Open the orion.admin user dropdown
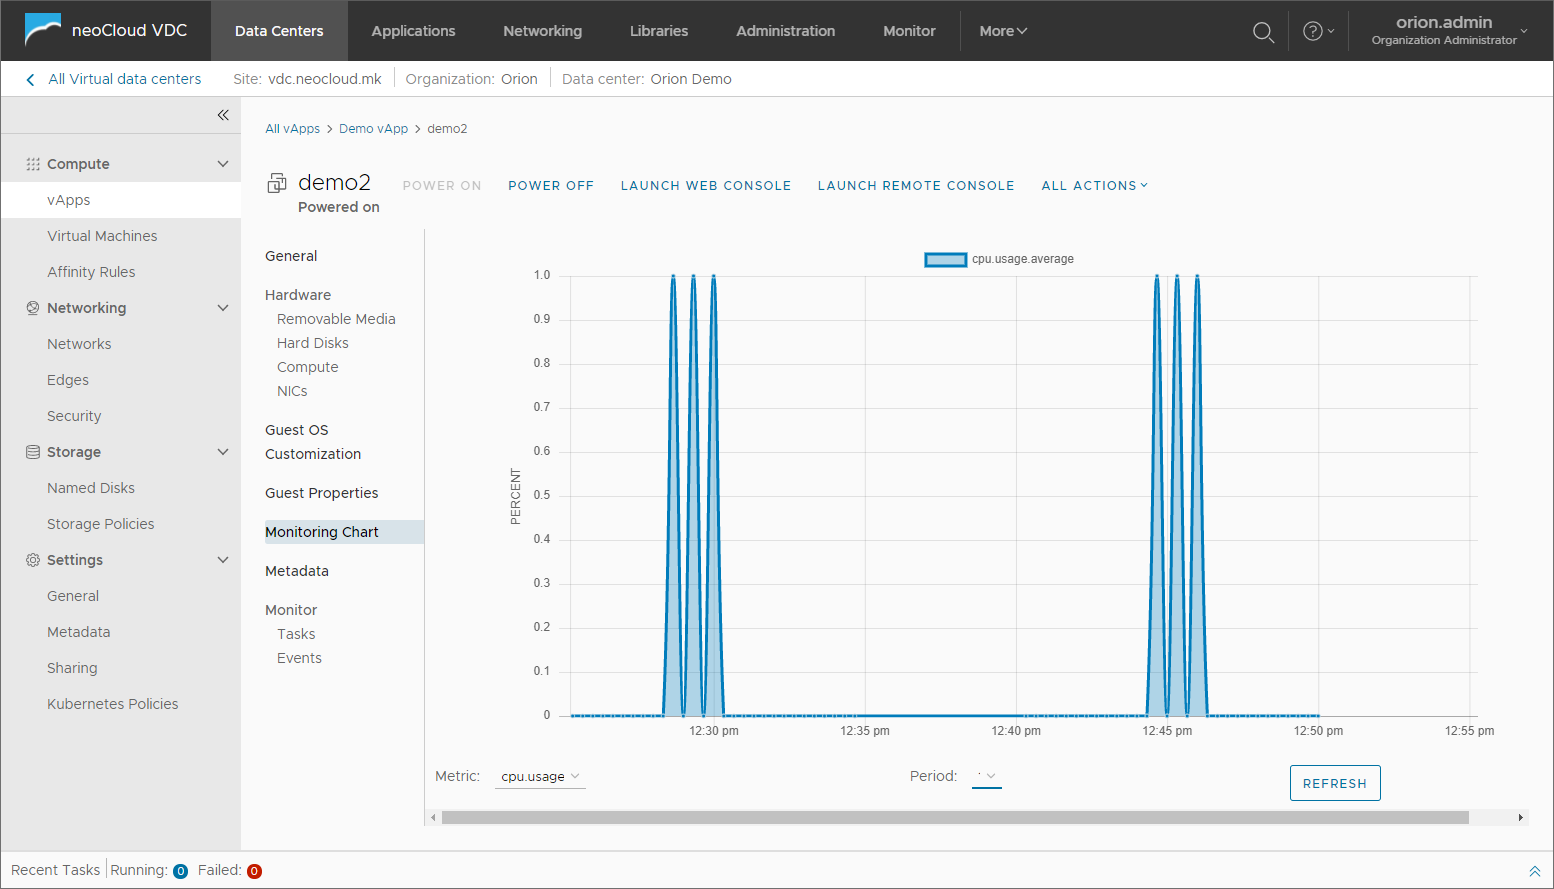 [x=1450, y=30]
